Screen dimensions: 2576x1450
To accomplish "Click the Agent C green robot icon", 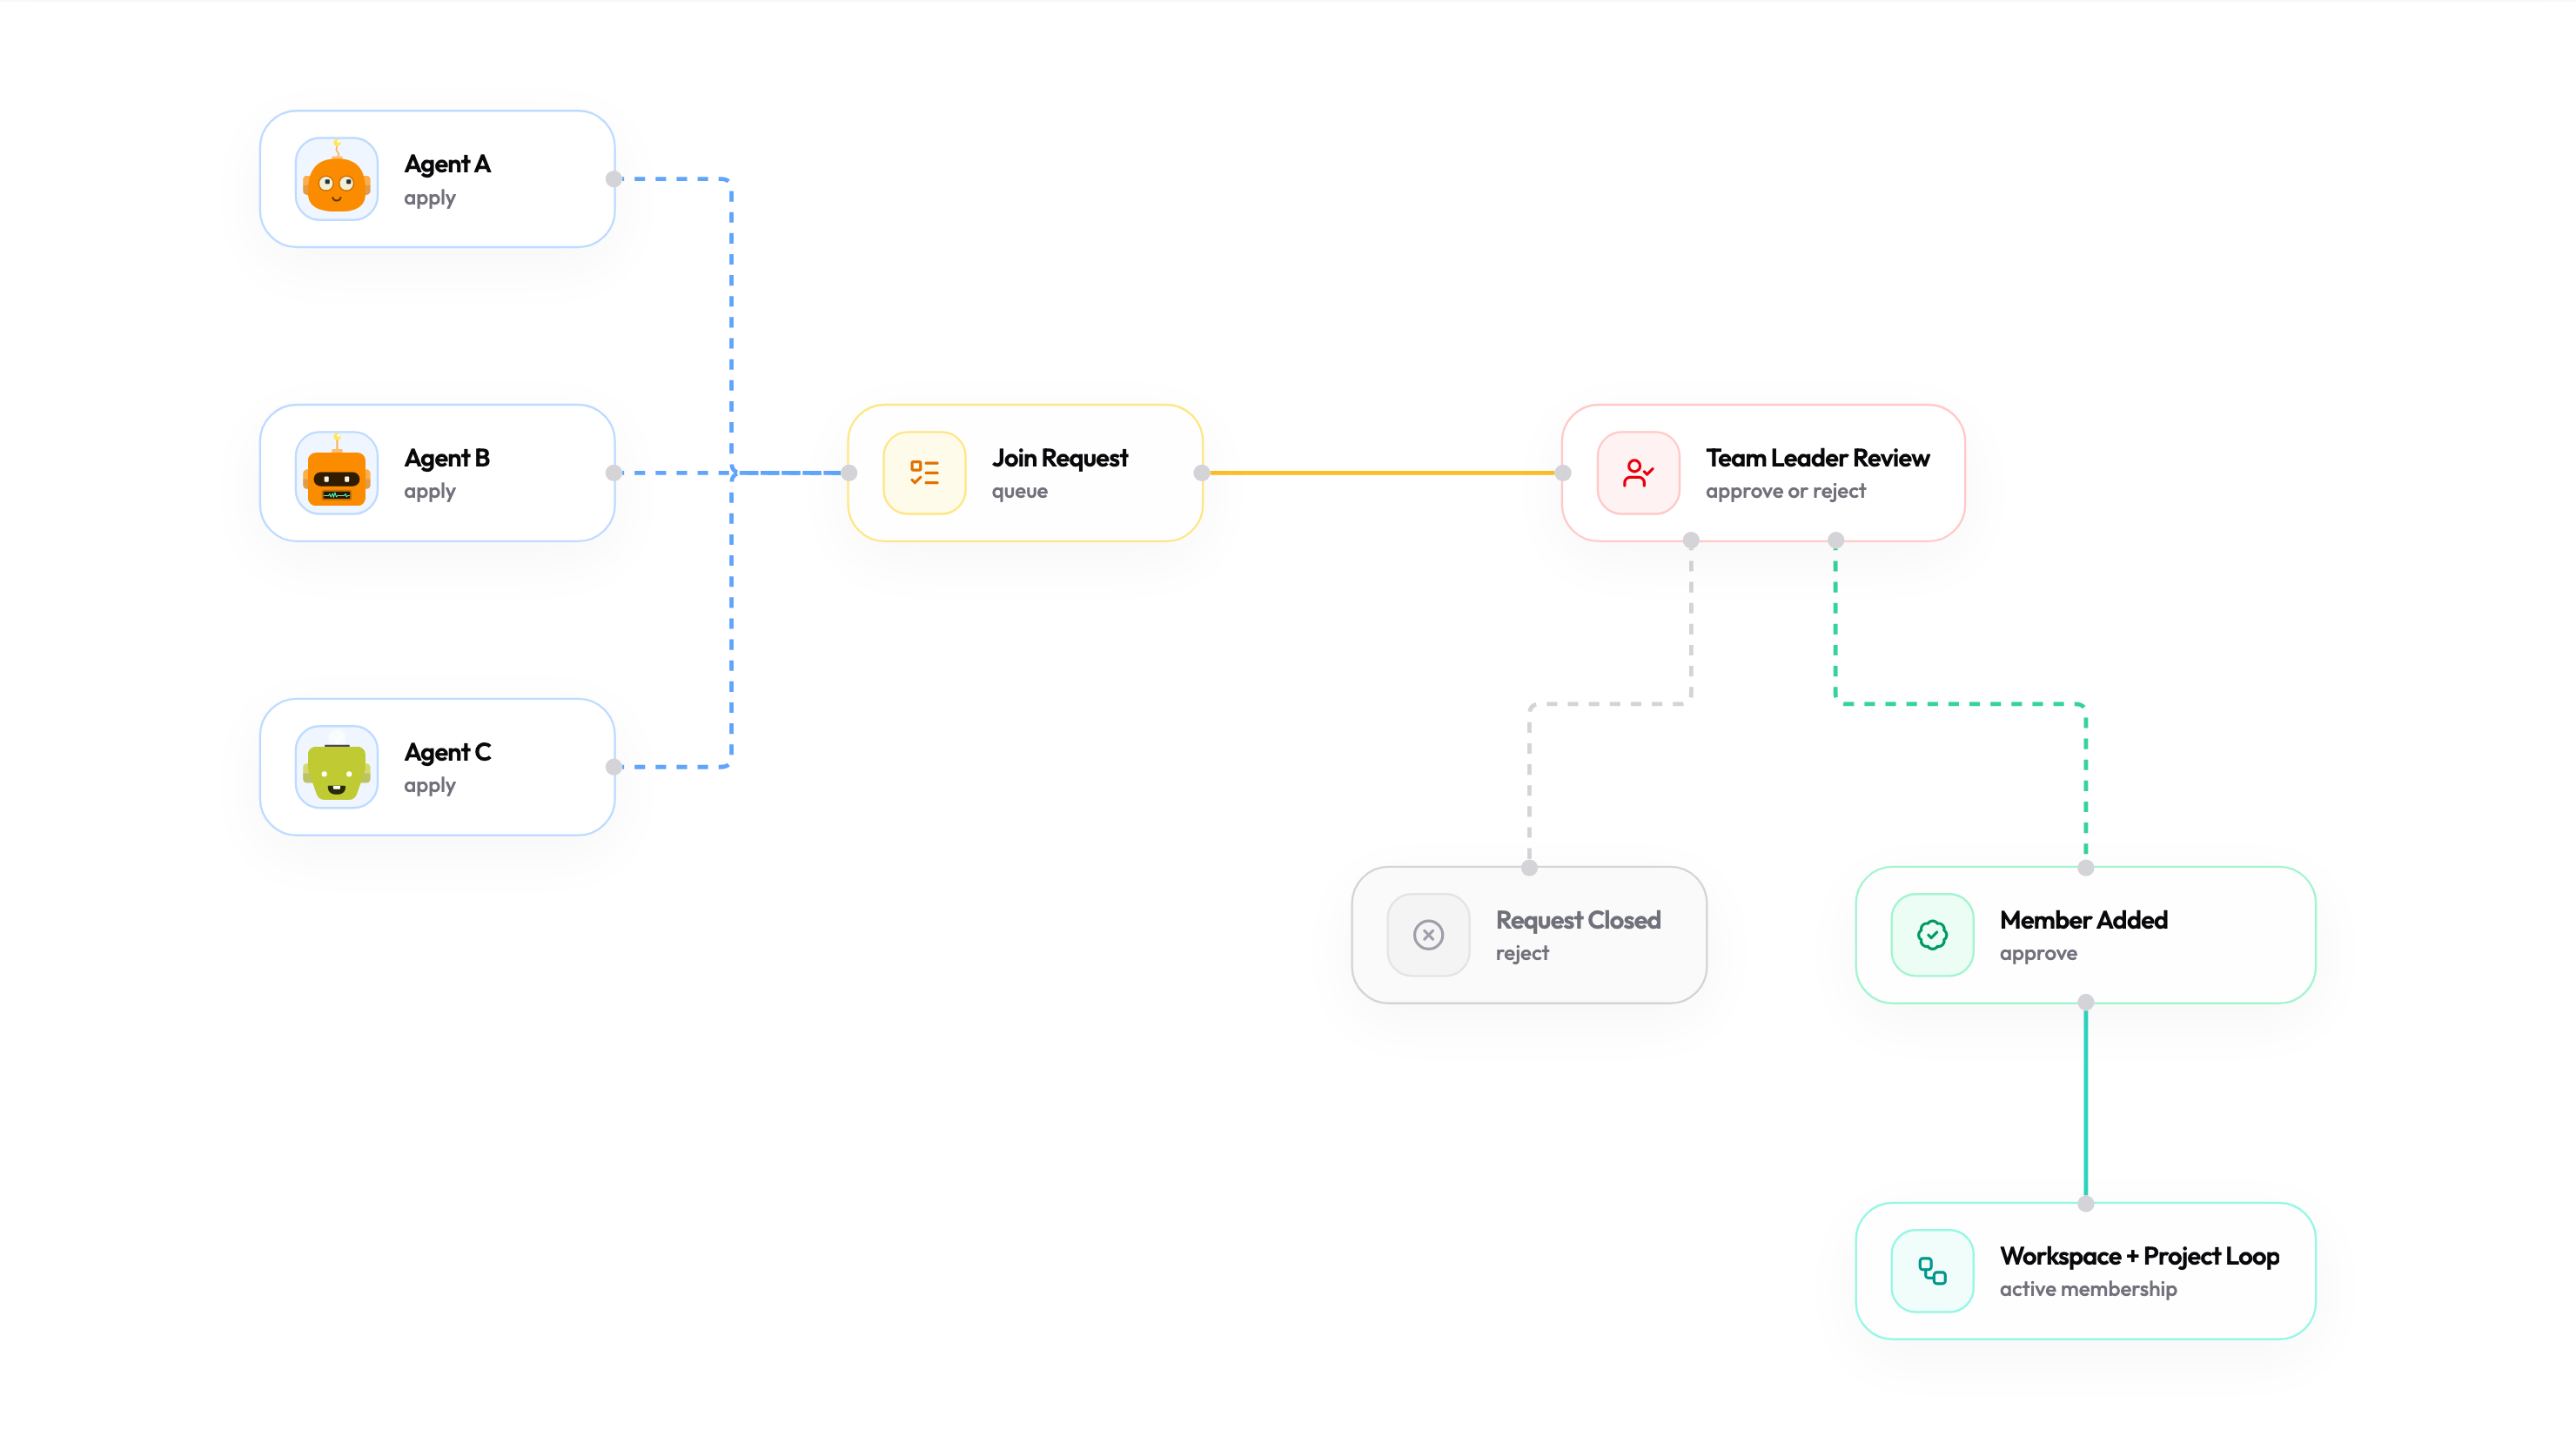I will [336, 768].
